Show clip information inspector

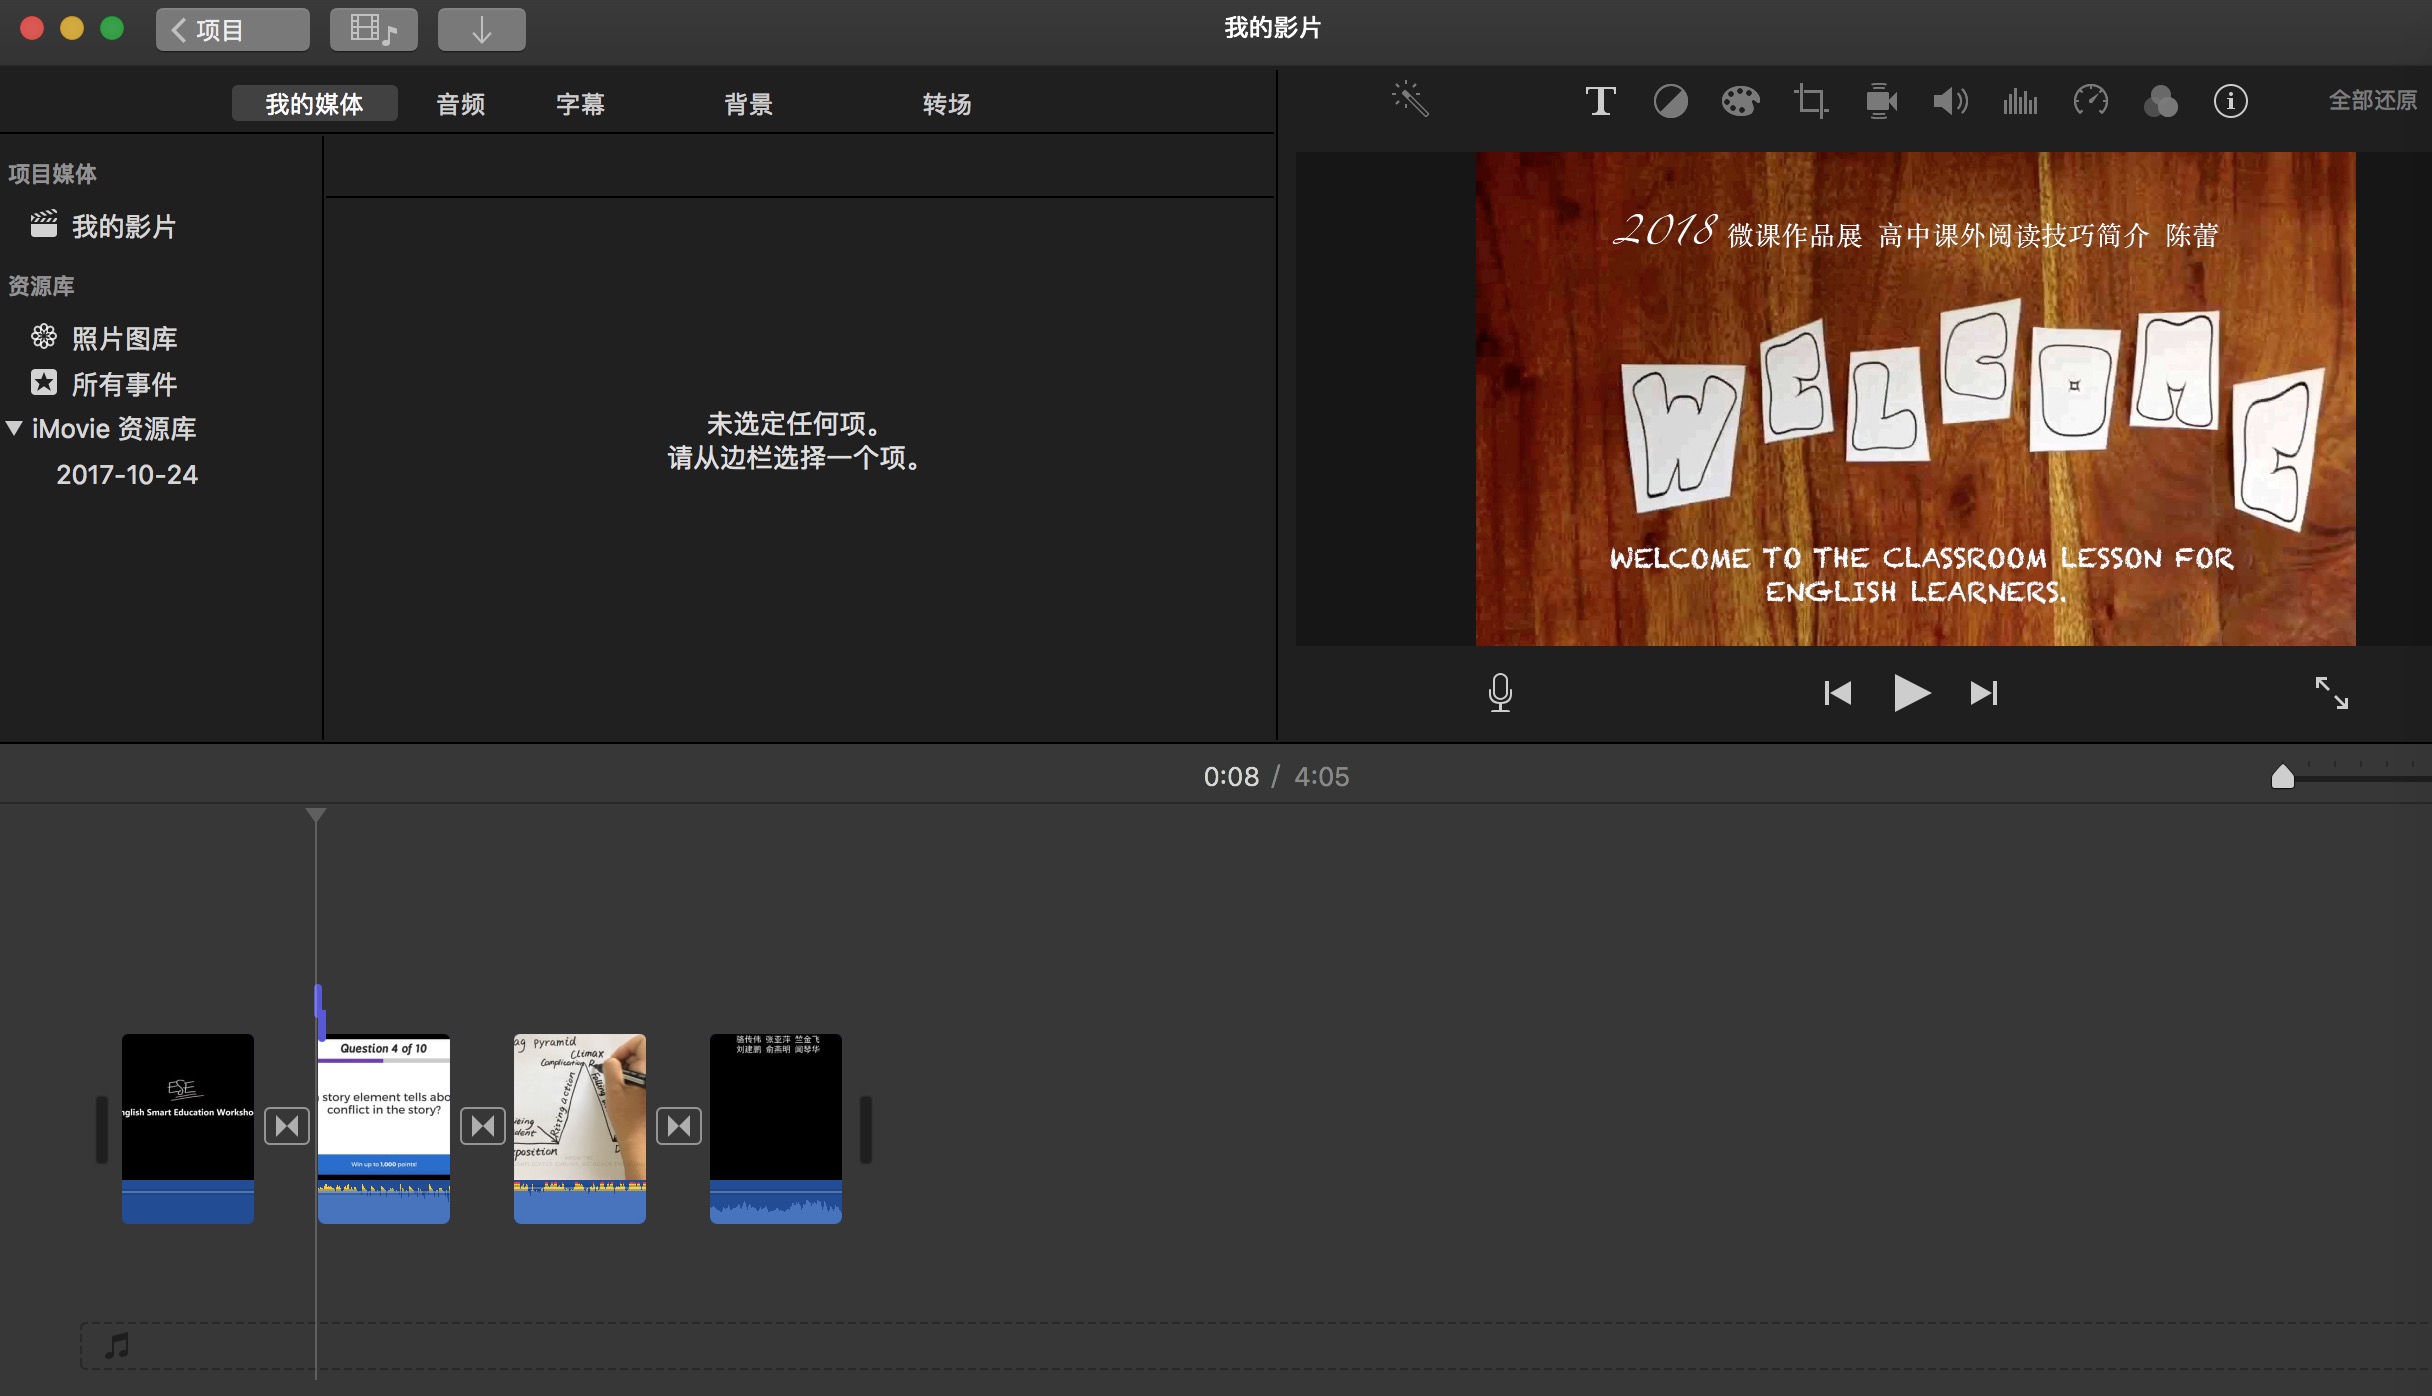point(2230,101)
